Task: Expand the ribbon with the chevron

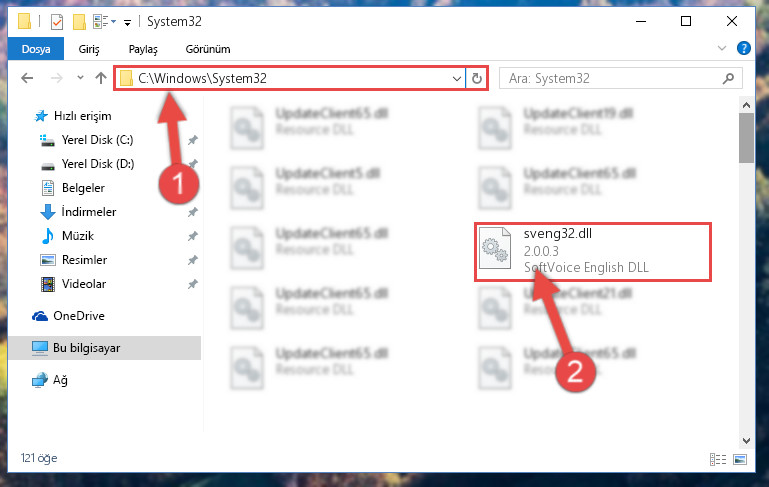Action: click(x=721, y=48)
